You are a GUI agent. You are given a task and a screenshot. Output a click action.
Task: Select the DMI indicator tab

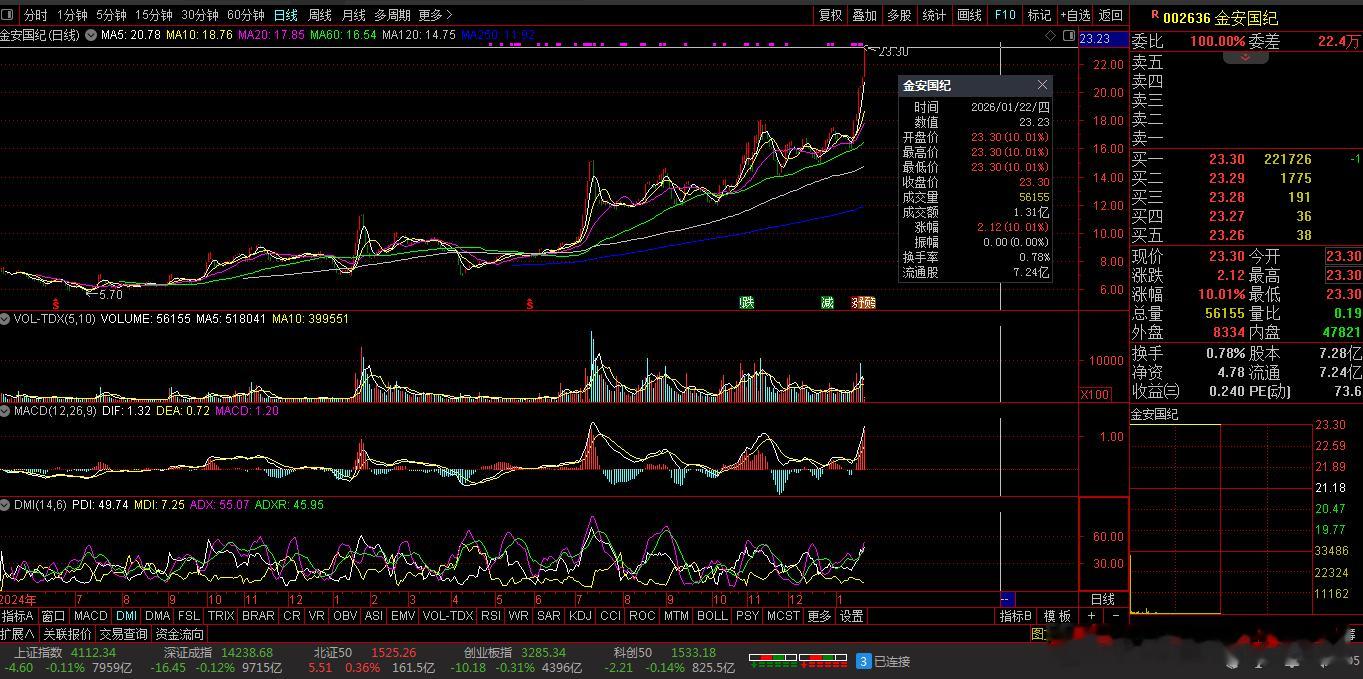(126, 616)
